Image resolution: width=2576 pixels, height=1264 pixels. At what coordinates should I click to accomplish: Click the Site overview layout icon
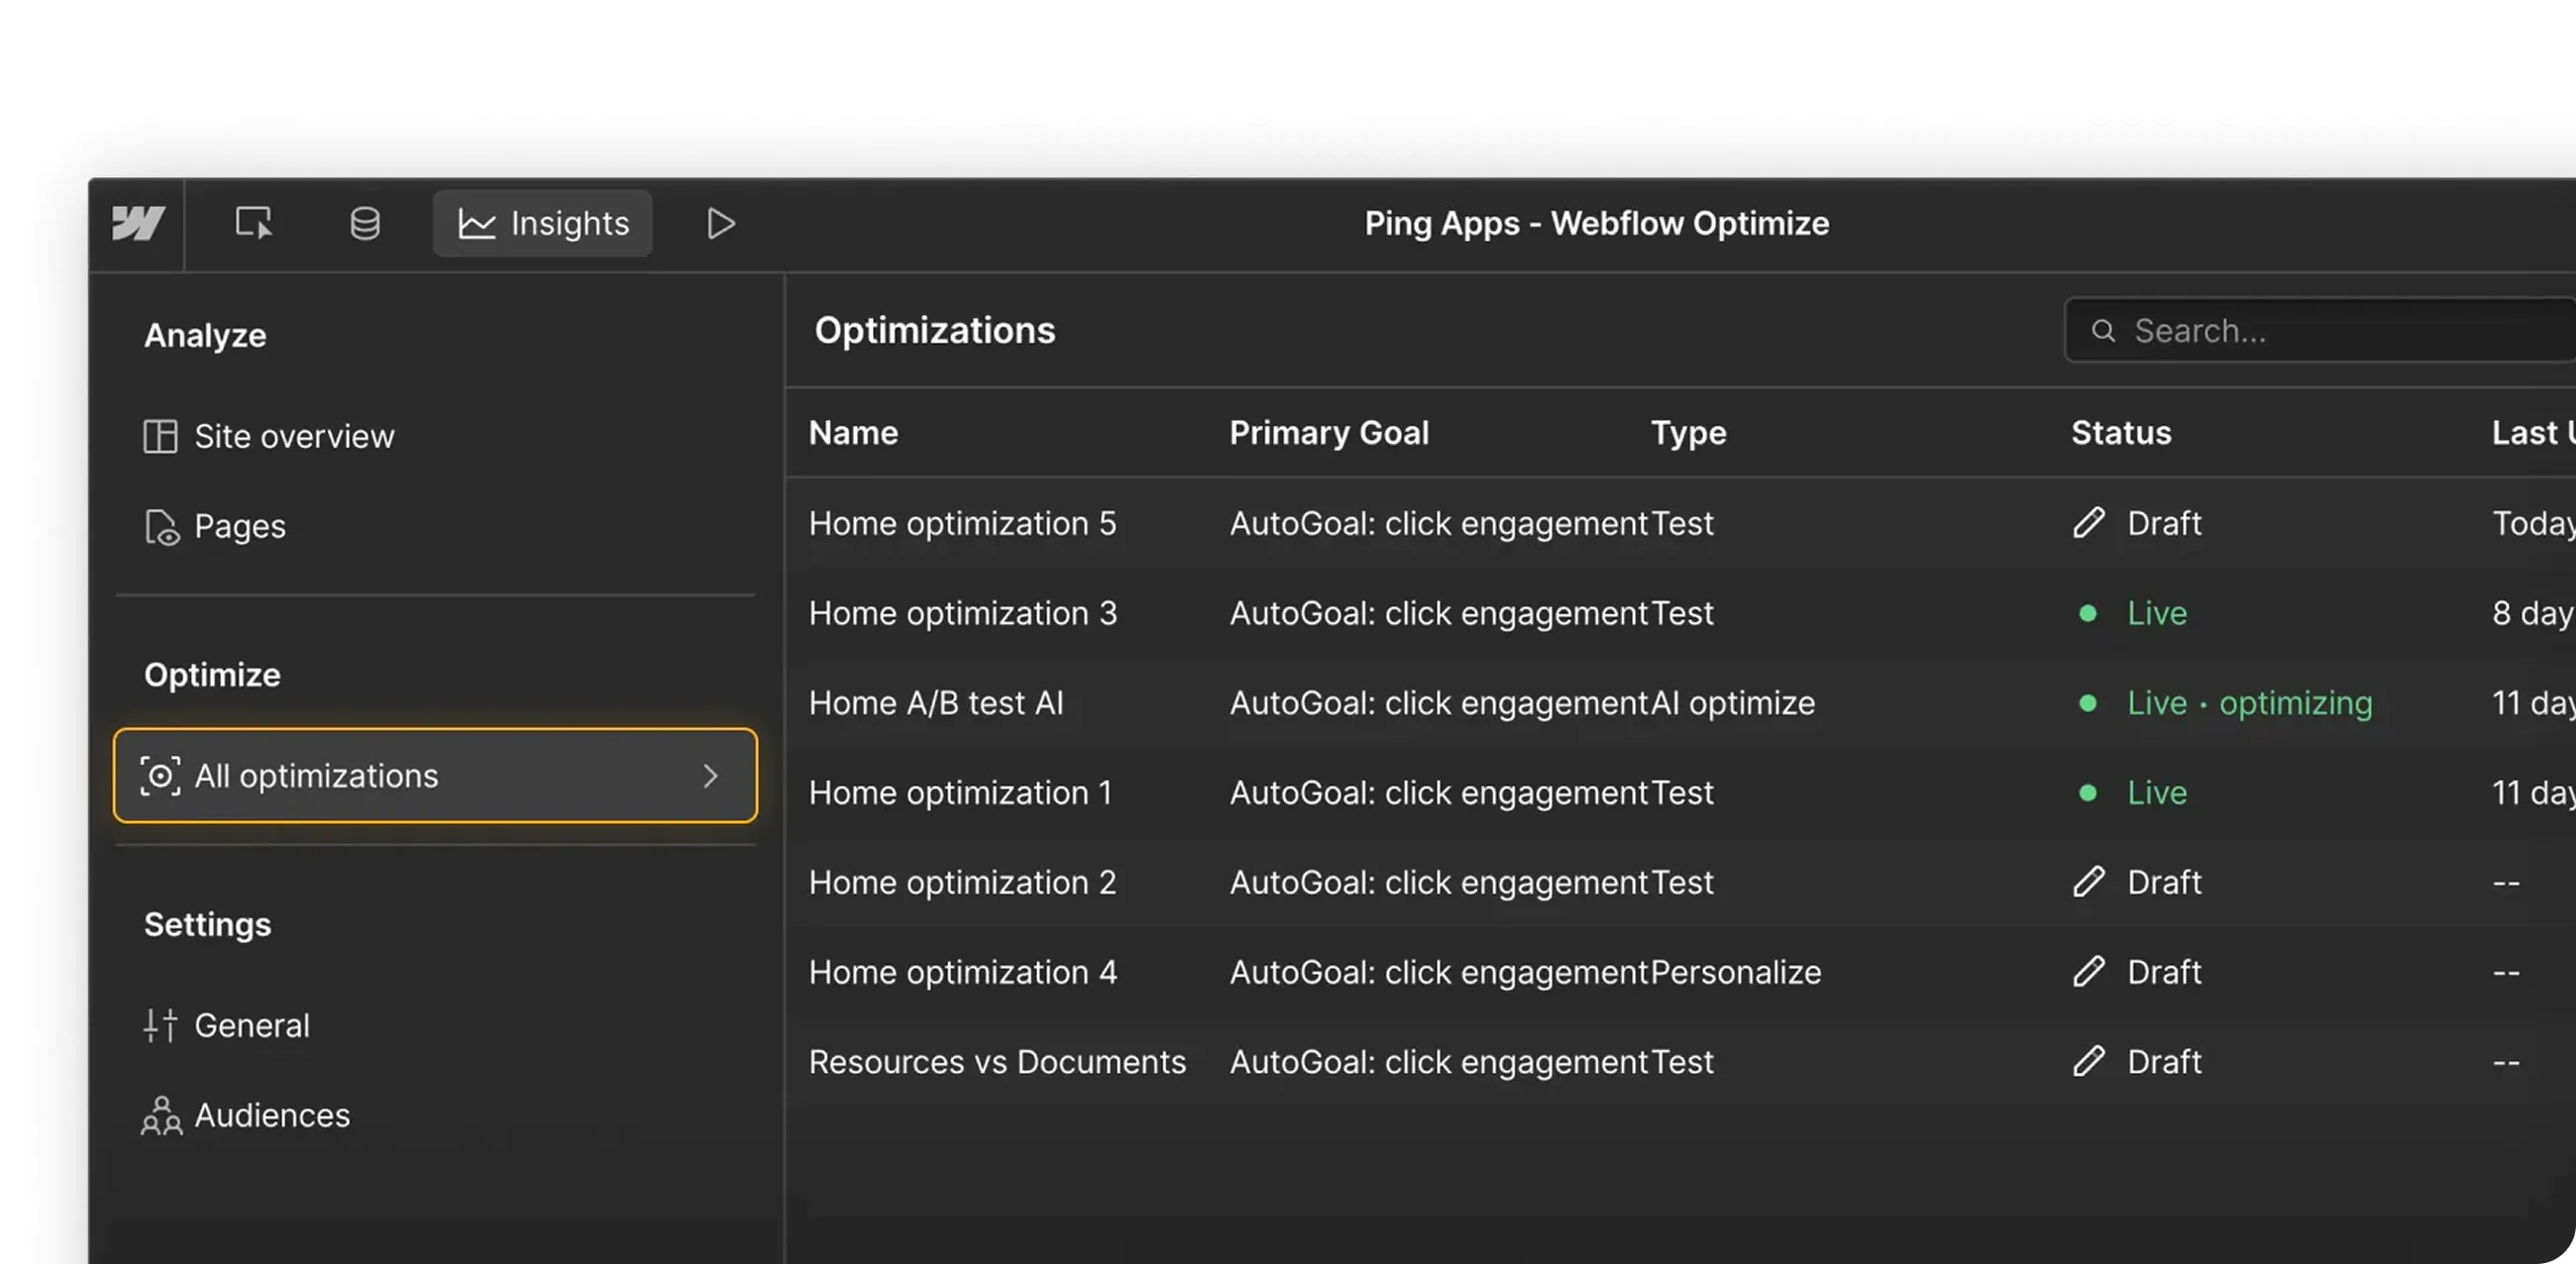click(160, 436)
